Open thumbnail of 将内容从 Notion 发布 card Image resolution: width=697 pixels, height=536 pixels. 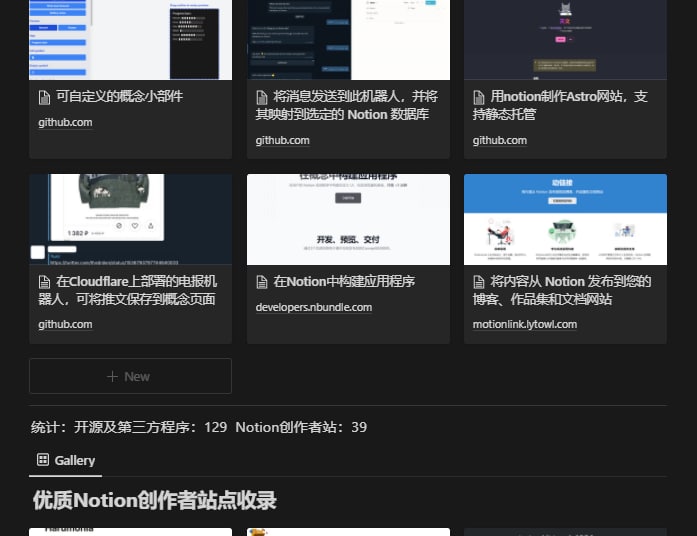click(565, 220)
